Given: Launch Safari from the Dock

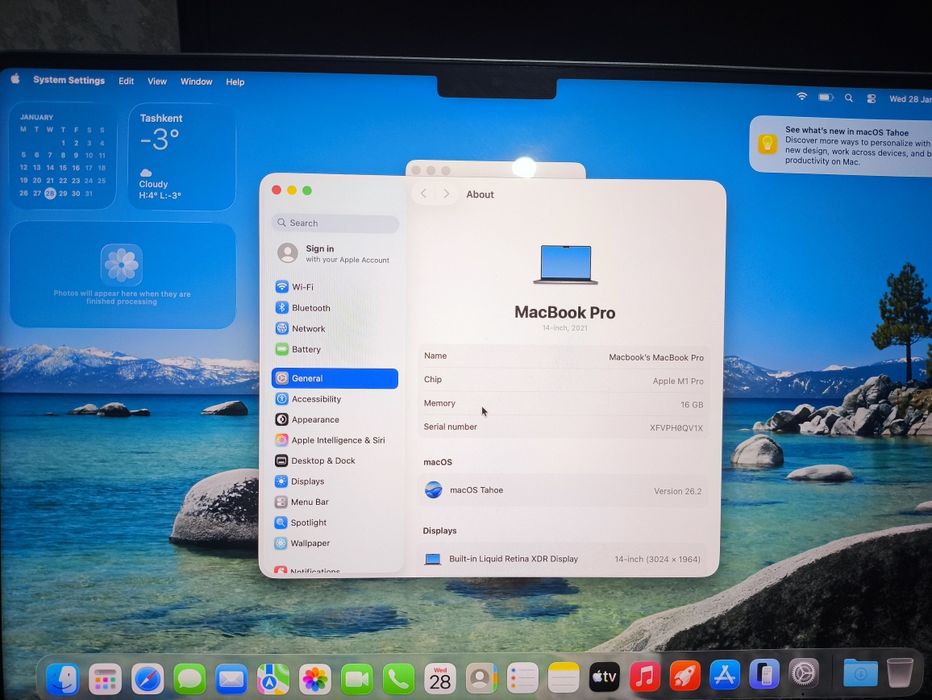Looking at the screenshot, I should [x=147, y=679].
